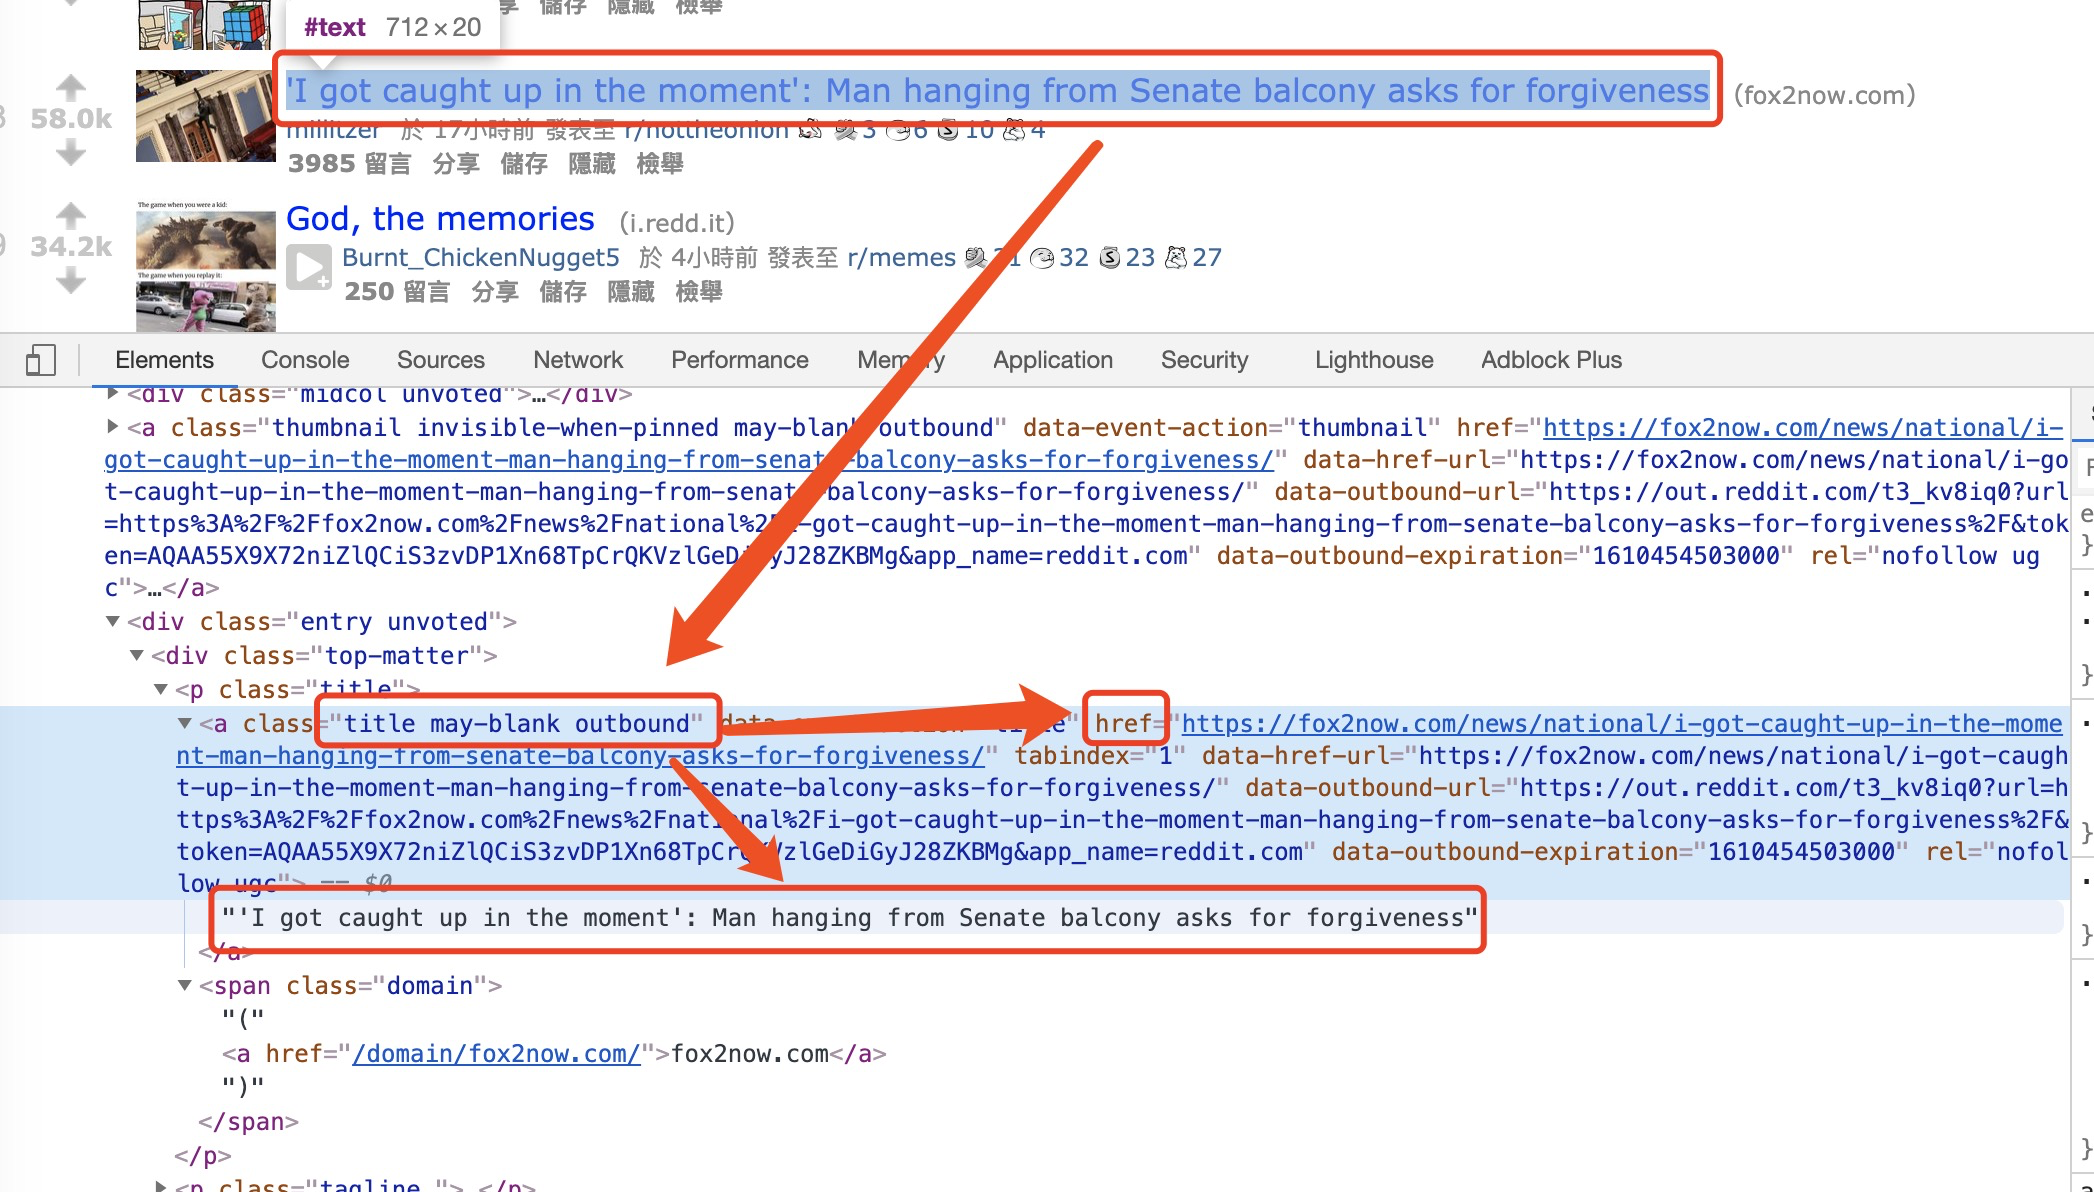This screenshot has width=2094, height=1192.
Task: Expand the thumbnail anchor node's disclosure triangle
Action: point(114,427)
